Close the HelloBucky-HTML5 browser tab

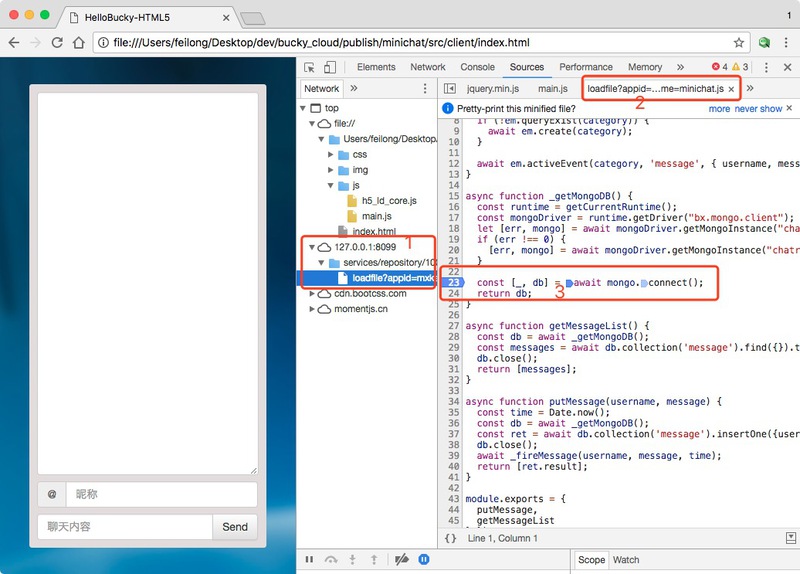click(226, 18)
